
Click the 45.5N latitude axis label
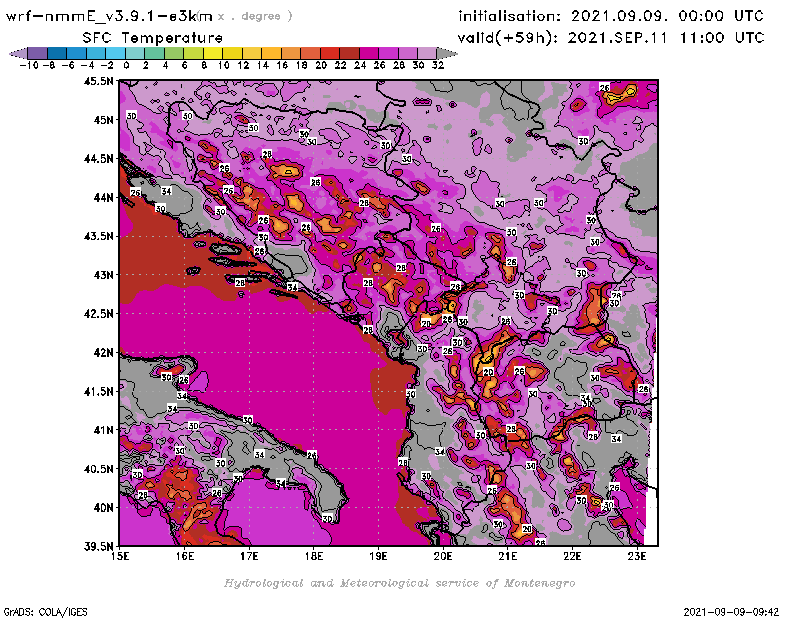pyautogui.click(x=98, y=81)
